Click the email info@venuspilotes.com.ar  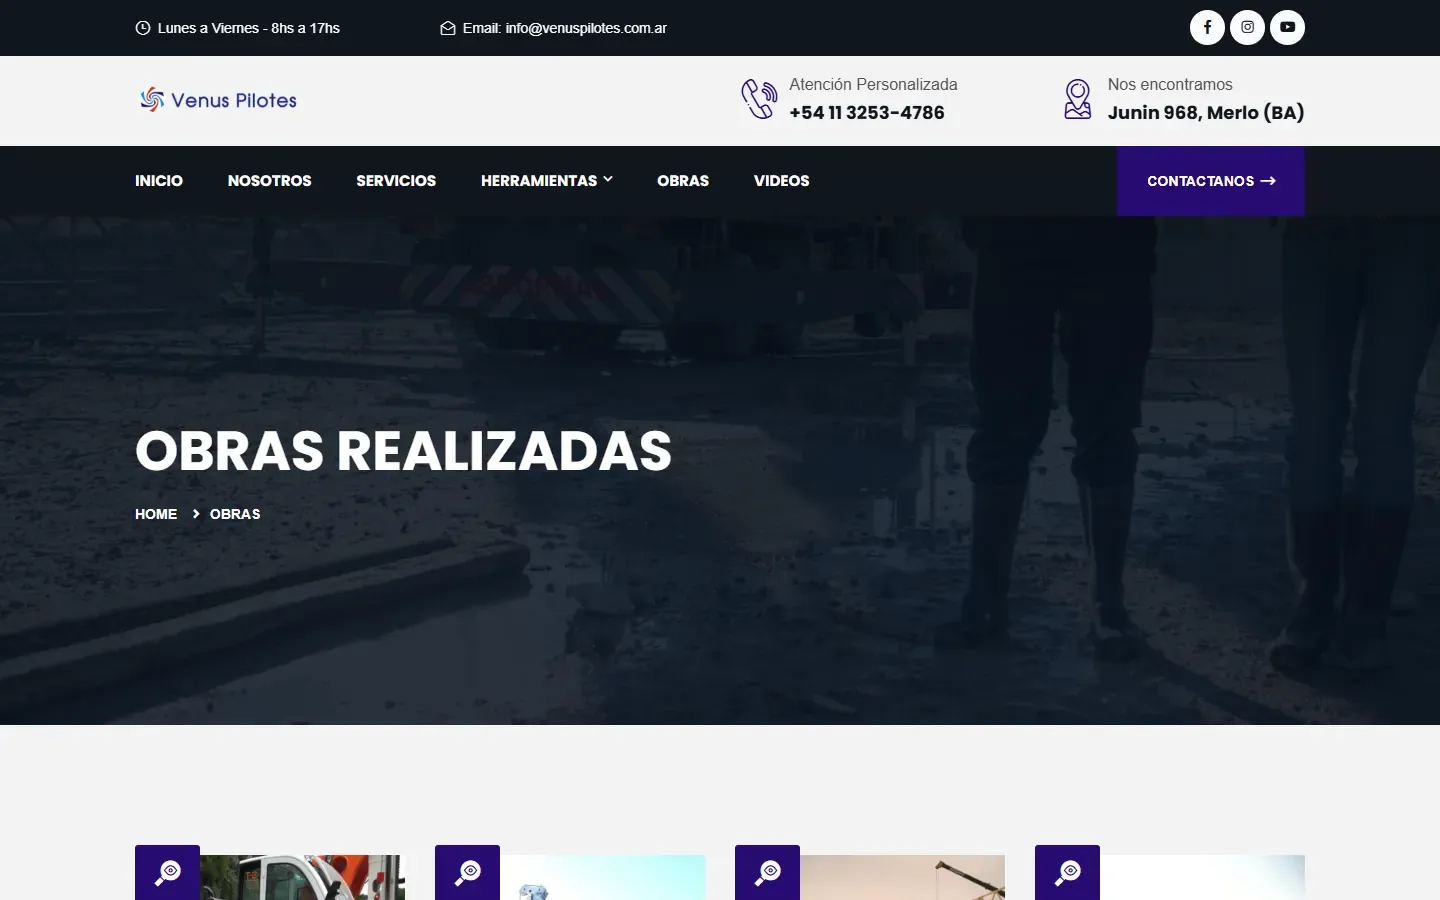coord(586,28)
